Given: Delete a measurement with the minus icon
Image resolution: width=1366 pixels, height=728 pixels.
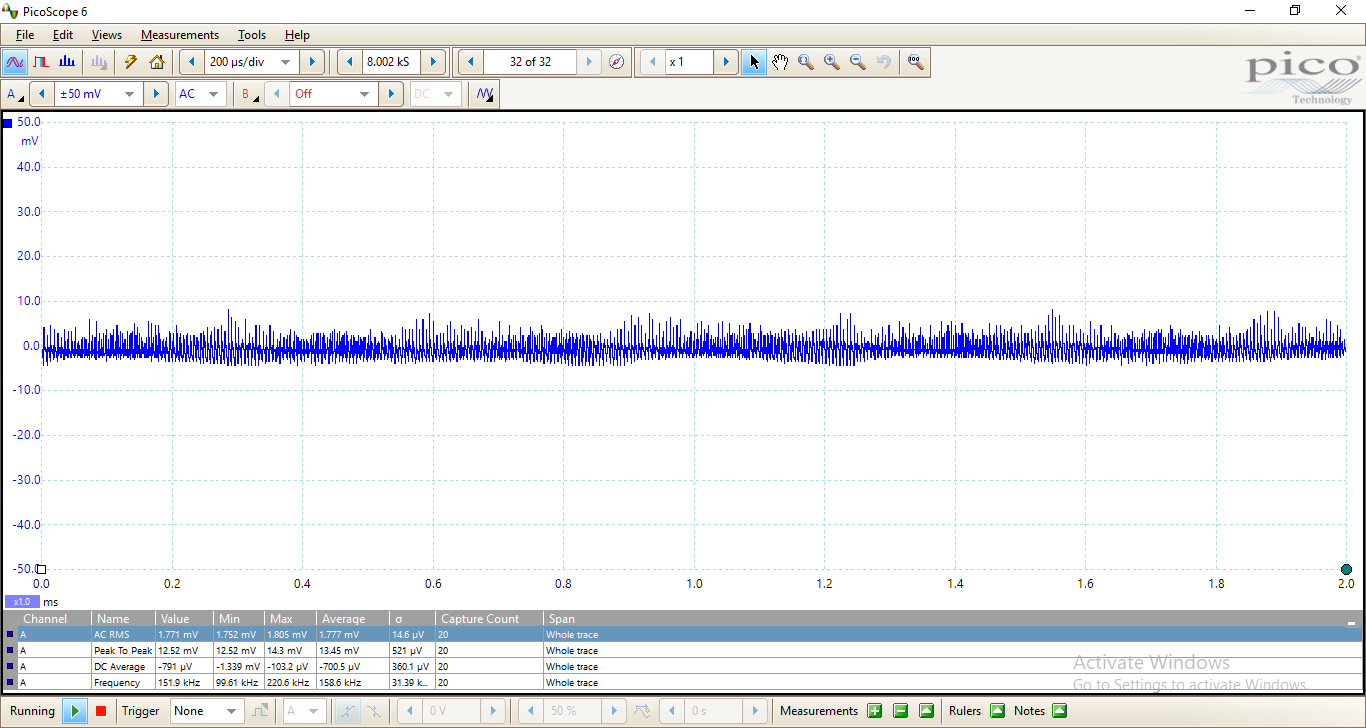Looking at the screenshot, I should 900,711.
